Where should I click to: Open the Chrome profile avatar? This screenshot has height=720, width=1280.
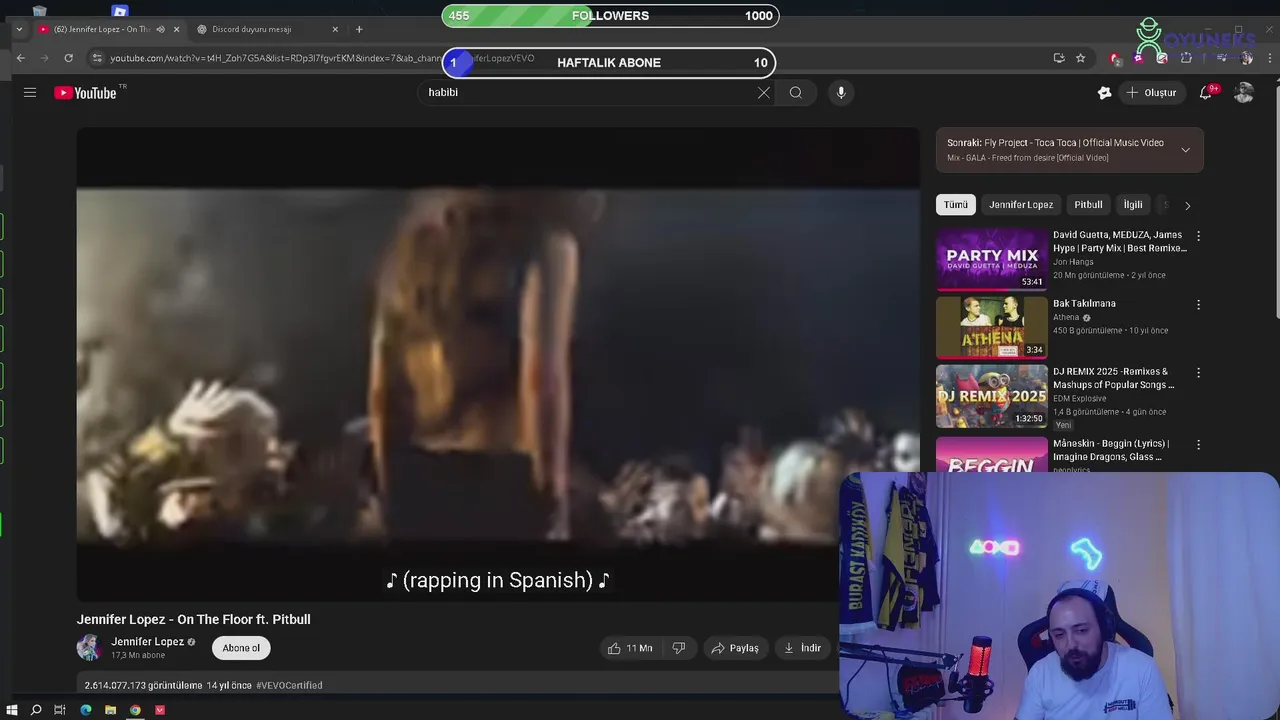pyautogui.click(x=1246, y=58)
